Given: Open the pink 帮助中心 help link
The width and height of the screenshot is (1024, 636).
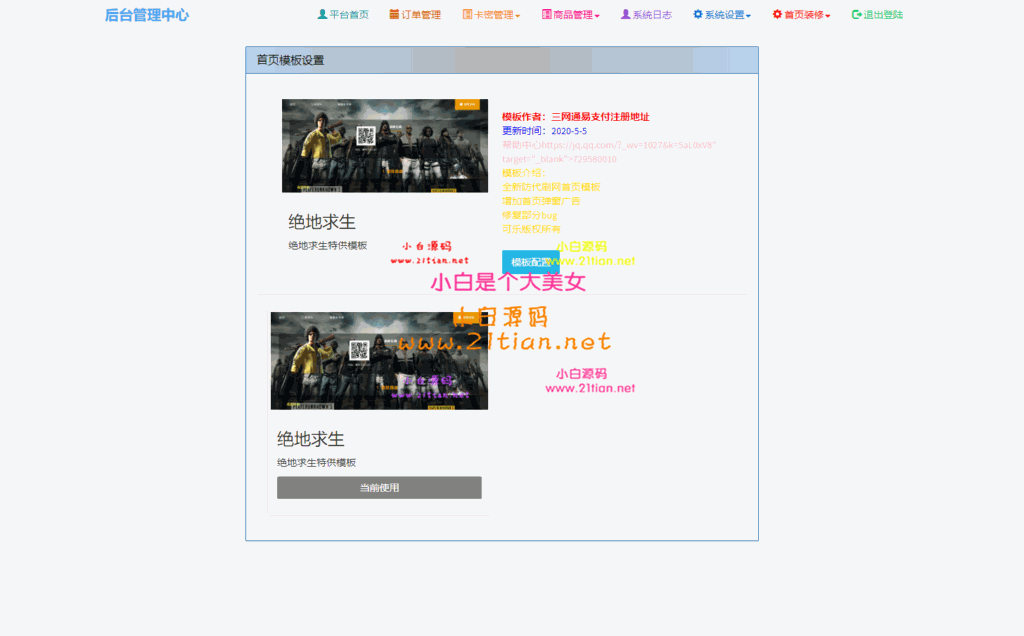Looking at the screenshot, I should [609, 151].
